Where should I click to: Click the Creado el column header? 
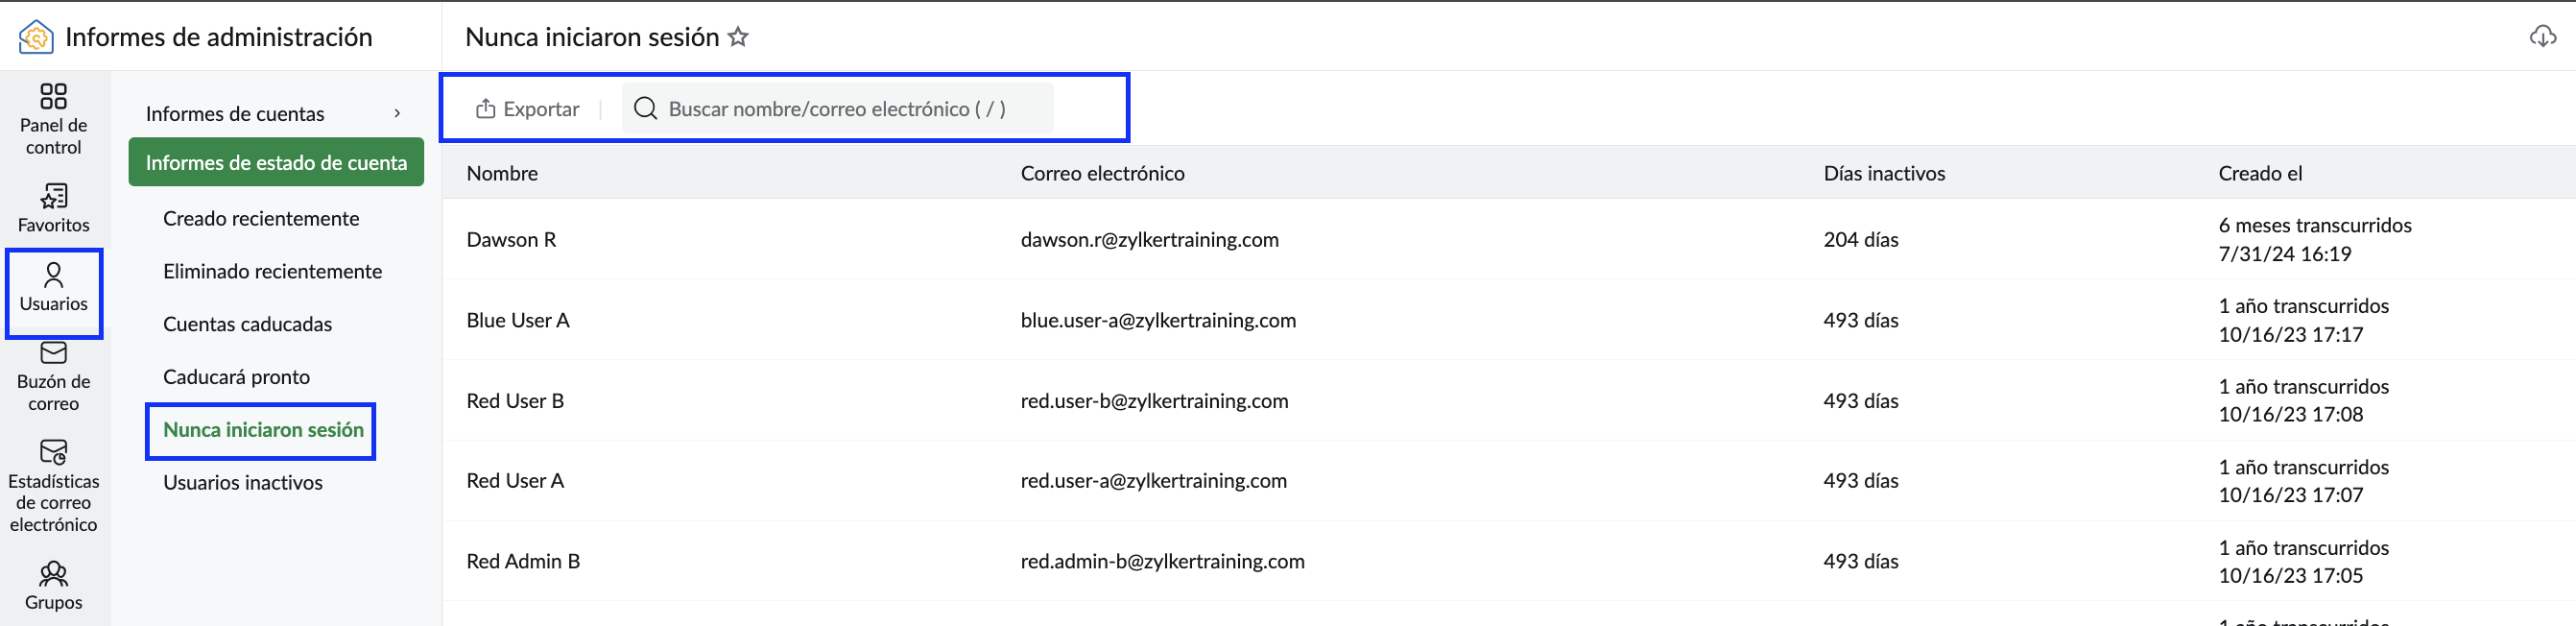click(x=2260, y=174)
